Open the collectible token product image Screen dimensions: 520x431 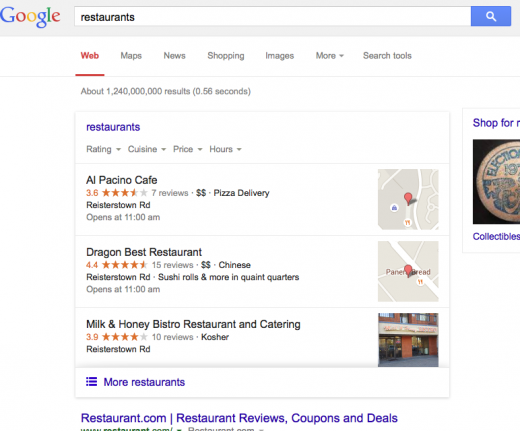(496, 182)
